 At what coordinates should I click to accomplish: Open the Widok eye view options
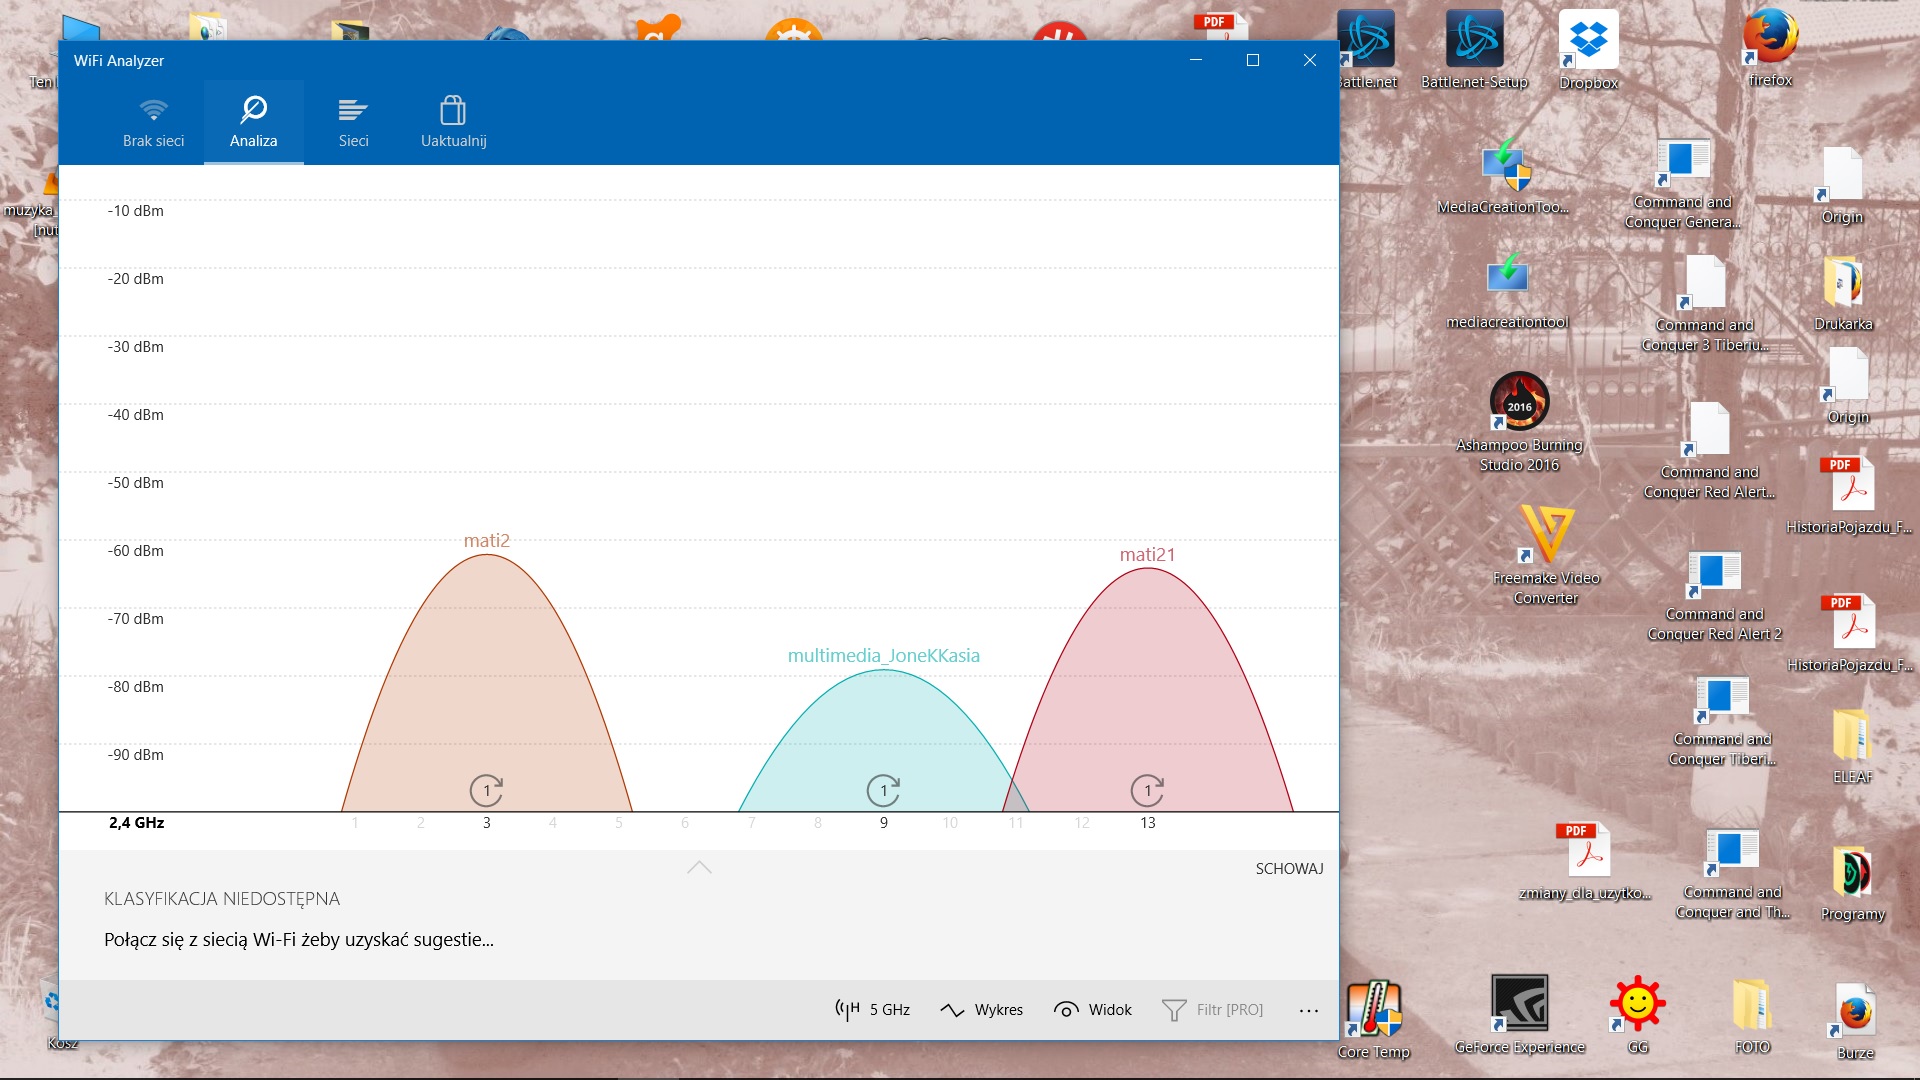(1093, 1010)
